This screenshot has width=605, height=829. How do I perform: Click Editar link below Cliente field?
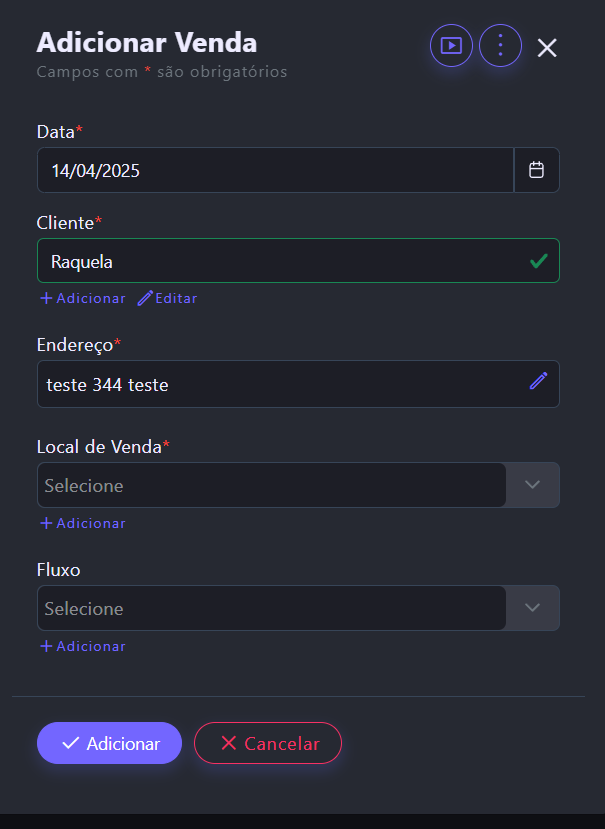[167, 298]
